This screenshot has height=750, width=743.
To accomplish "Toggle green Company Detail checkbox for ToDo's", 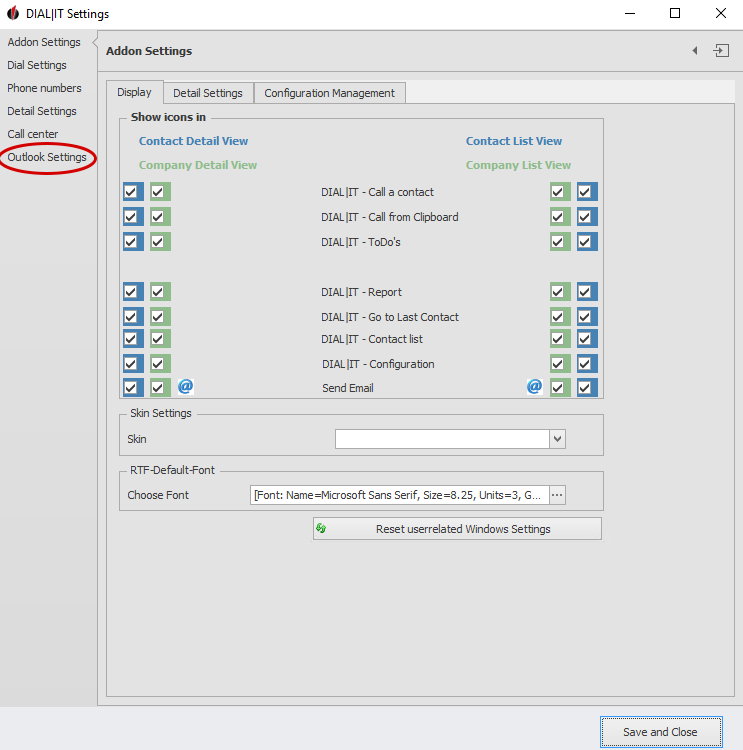I will (x=160, y=242).
